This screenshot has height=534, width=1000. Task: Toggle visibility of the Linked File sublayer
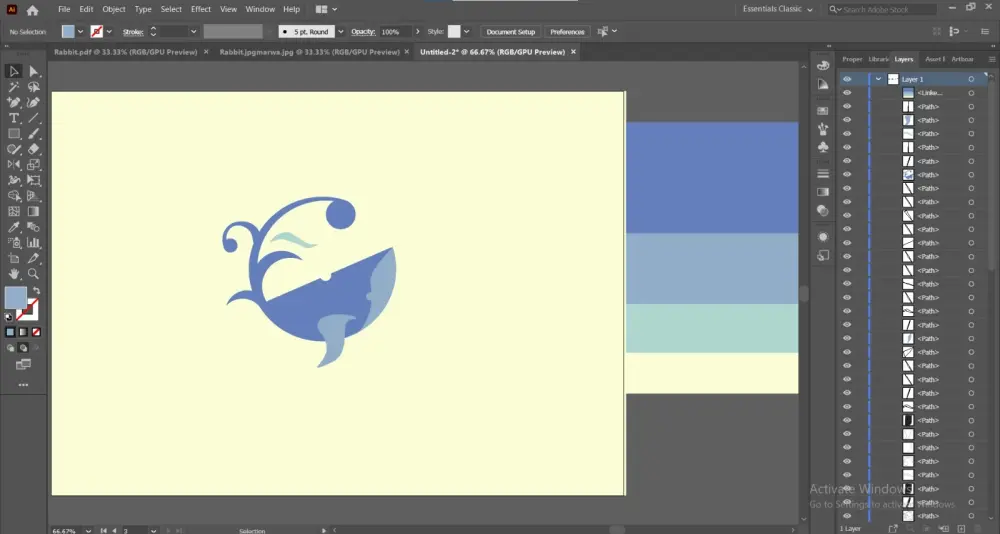point(847,93)
